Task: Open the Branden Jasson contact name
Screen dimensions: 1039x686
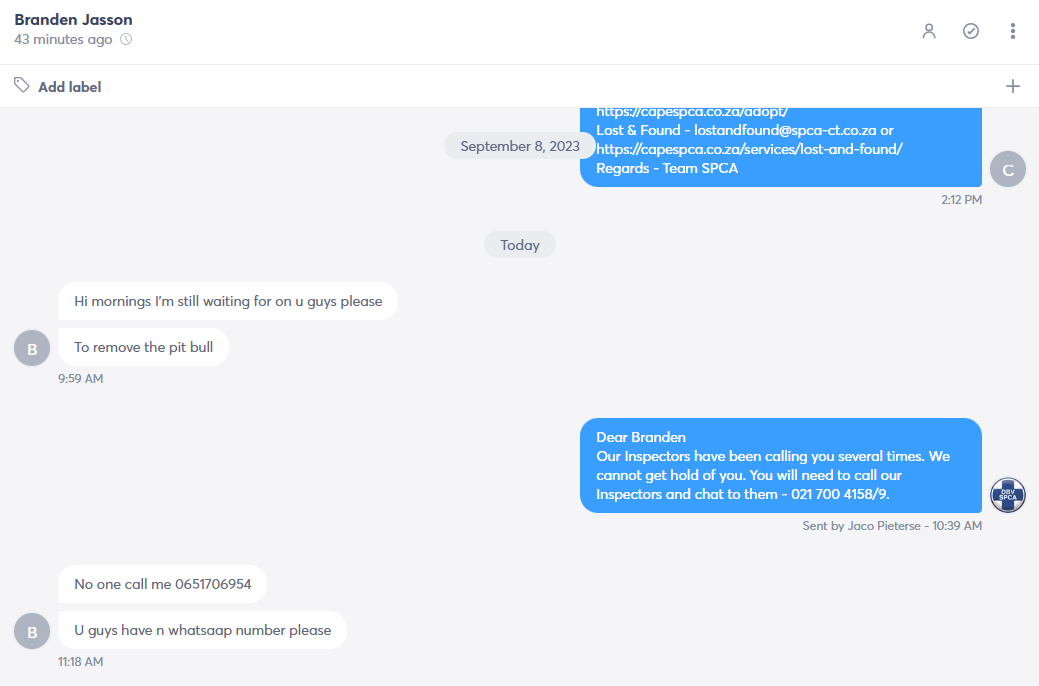Action: coord(74,19)
